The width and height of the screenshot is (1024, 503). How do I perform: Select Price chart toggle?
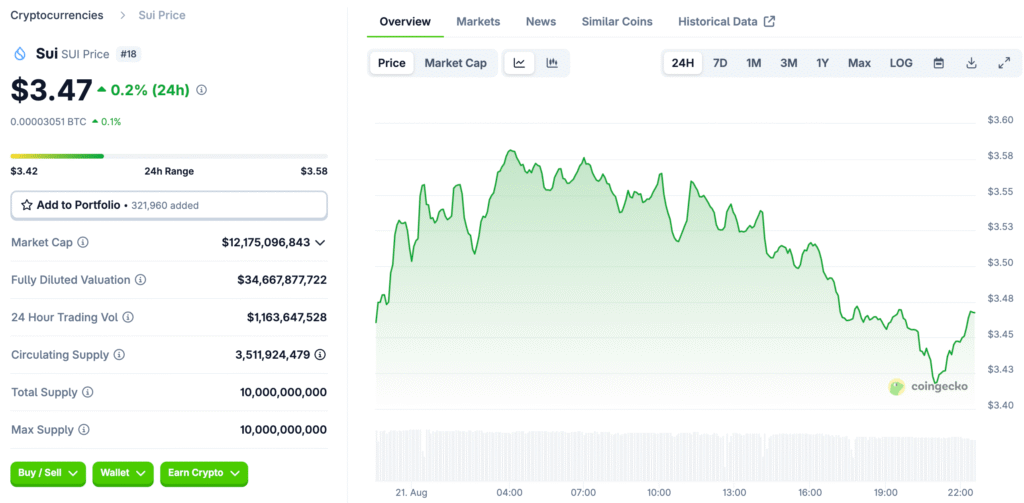(x=392, y=63)
